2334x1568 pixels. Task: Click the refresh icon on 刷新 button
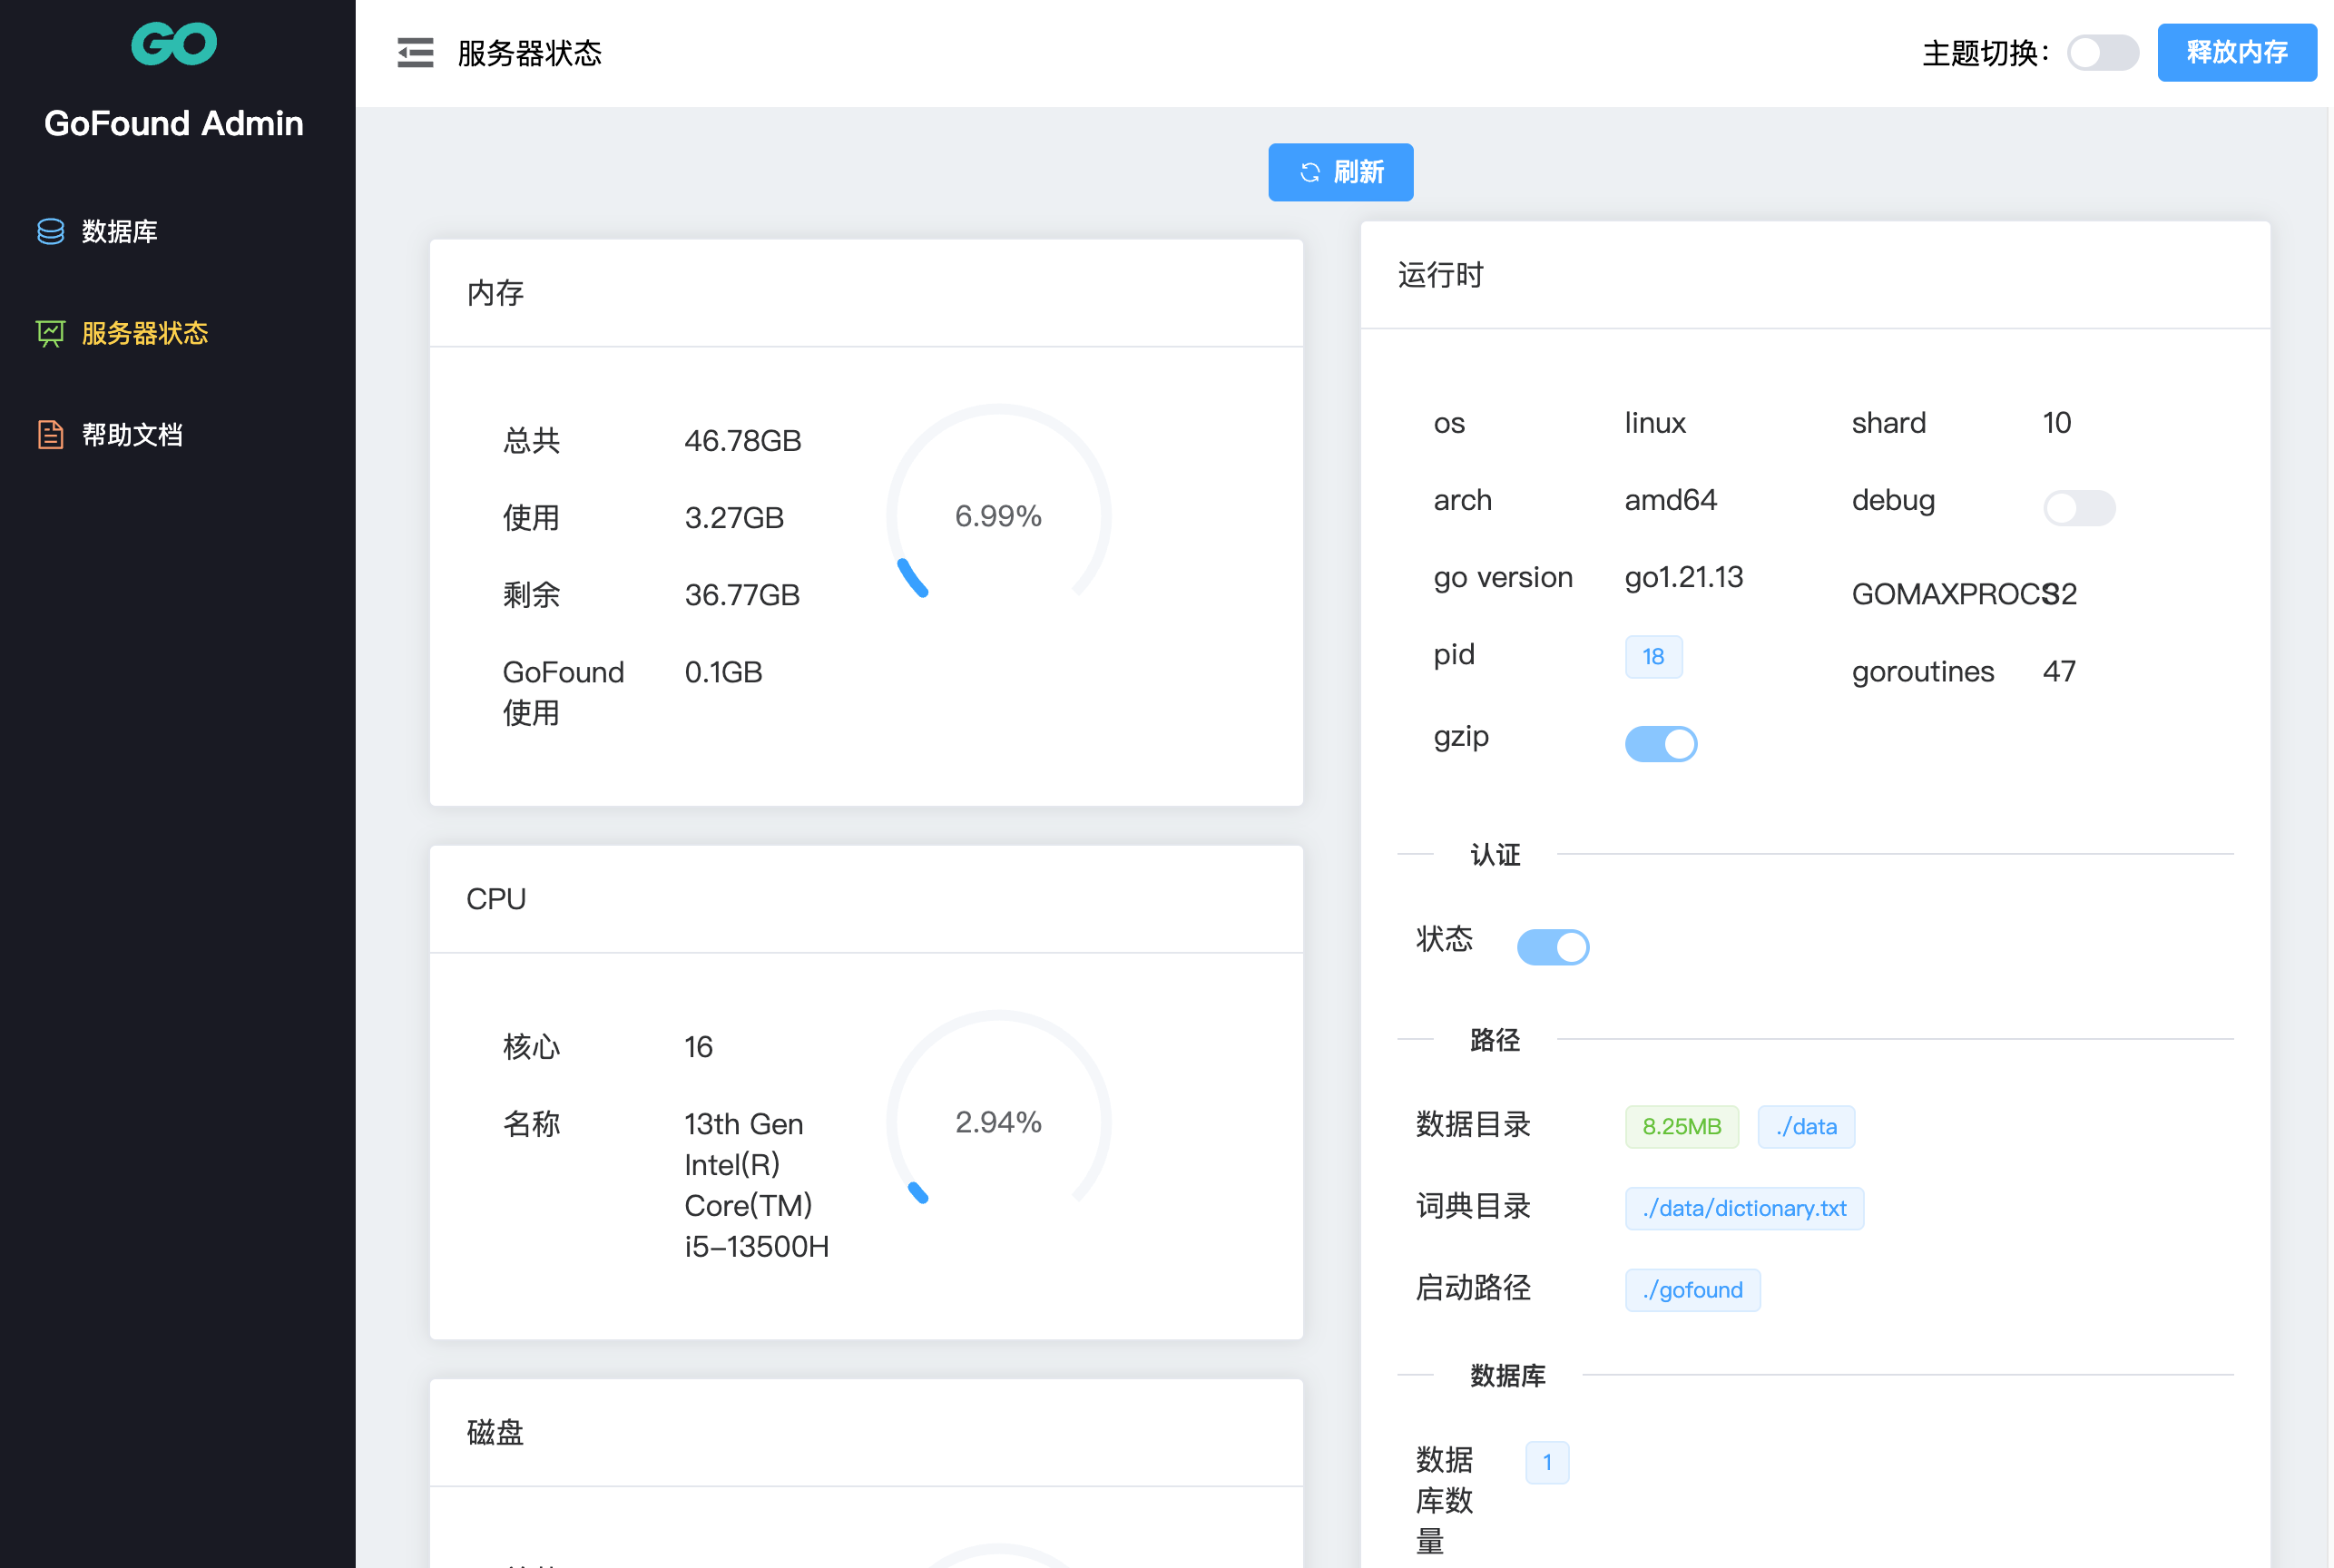[x=1310, y=173]
